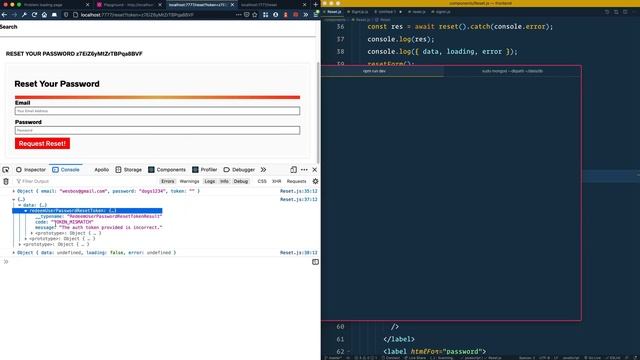Switch to the React Components devtools tab
This screenshot has height=360, width=640.
pos(167,170)
